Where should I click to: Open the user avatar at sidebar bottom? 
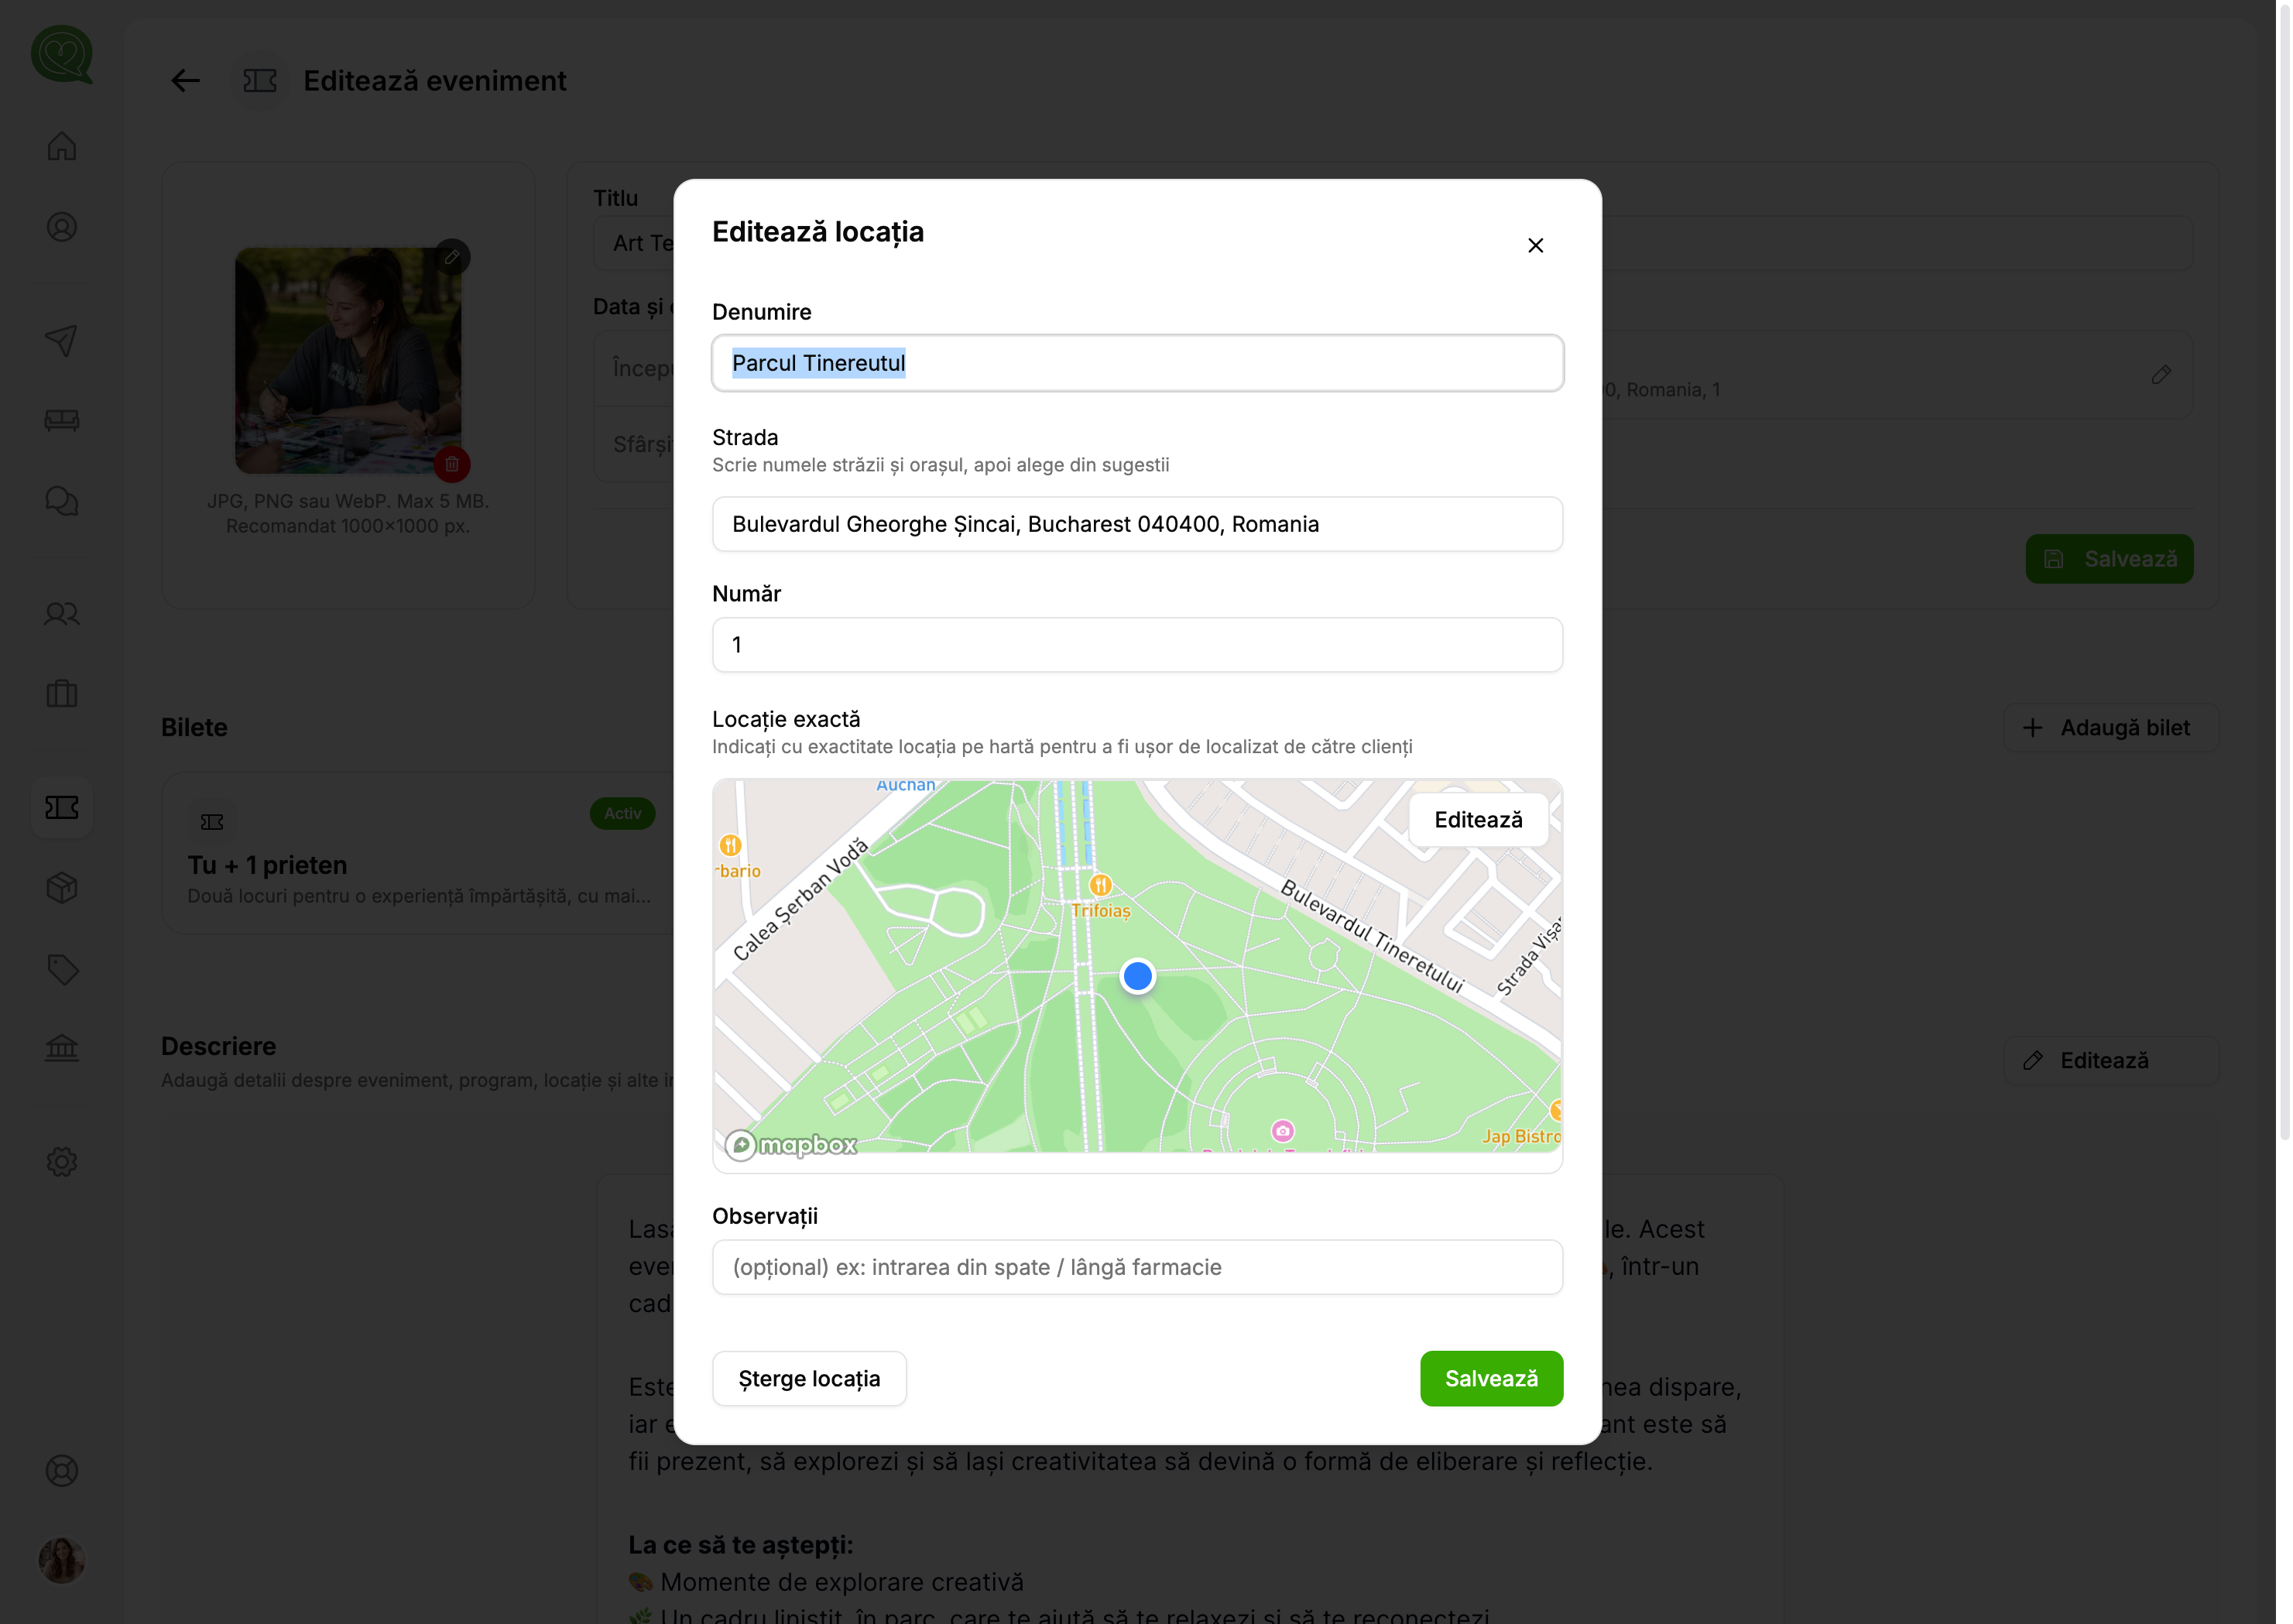pyautogui.click(x=62, y=1560)
